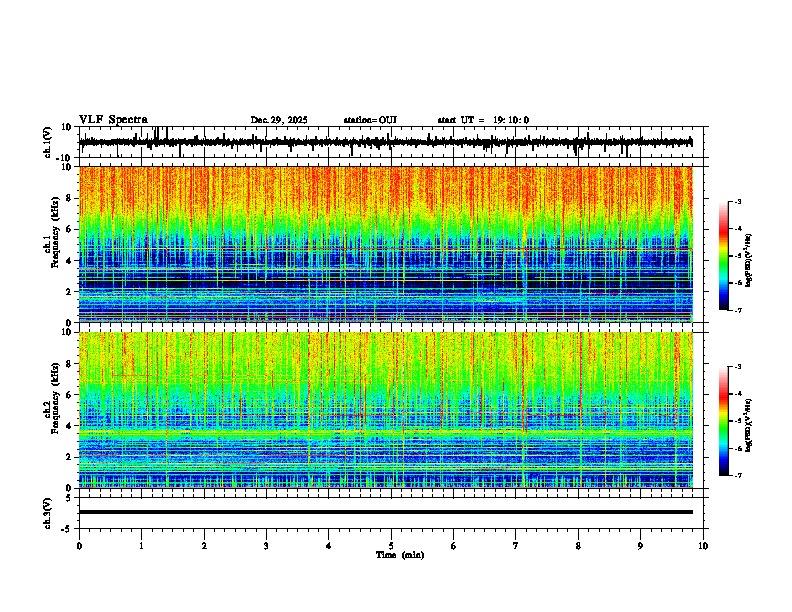Click the '4' tick on ch.2 frequency axis
This screenshot has height=612, width=792.
click(69, 426)
